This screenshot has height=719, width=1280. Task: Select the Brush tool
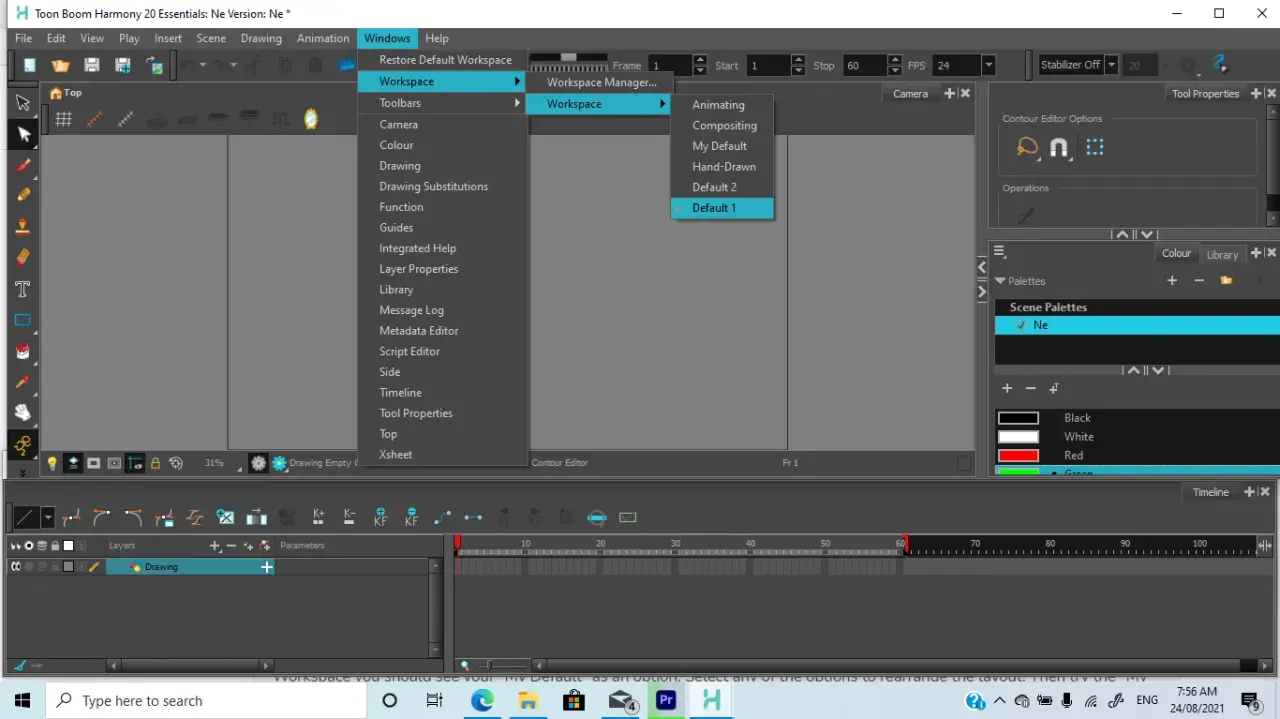[23, 165]
